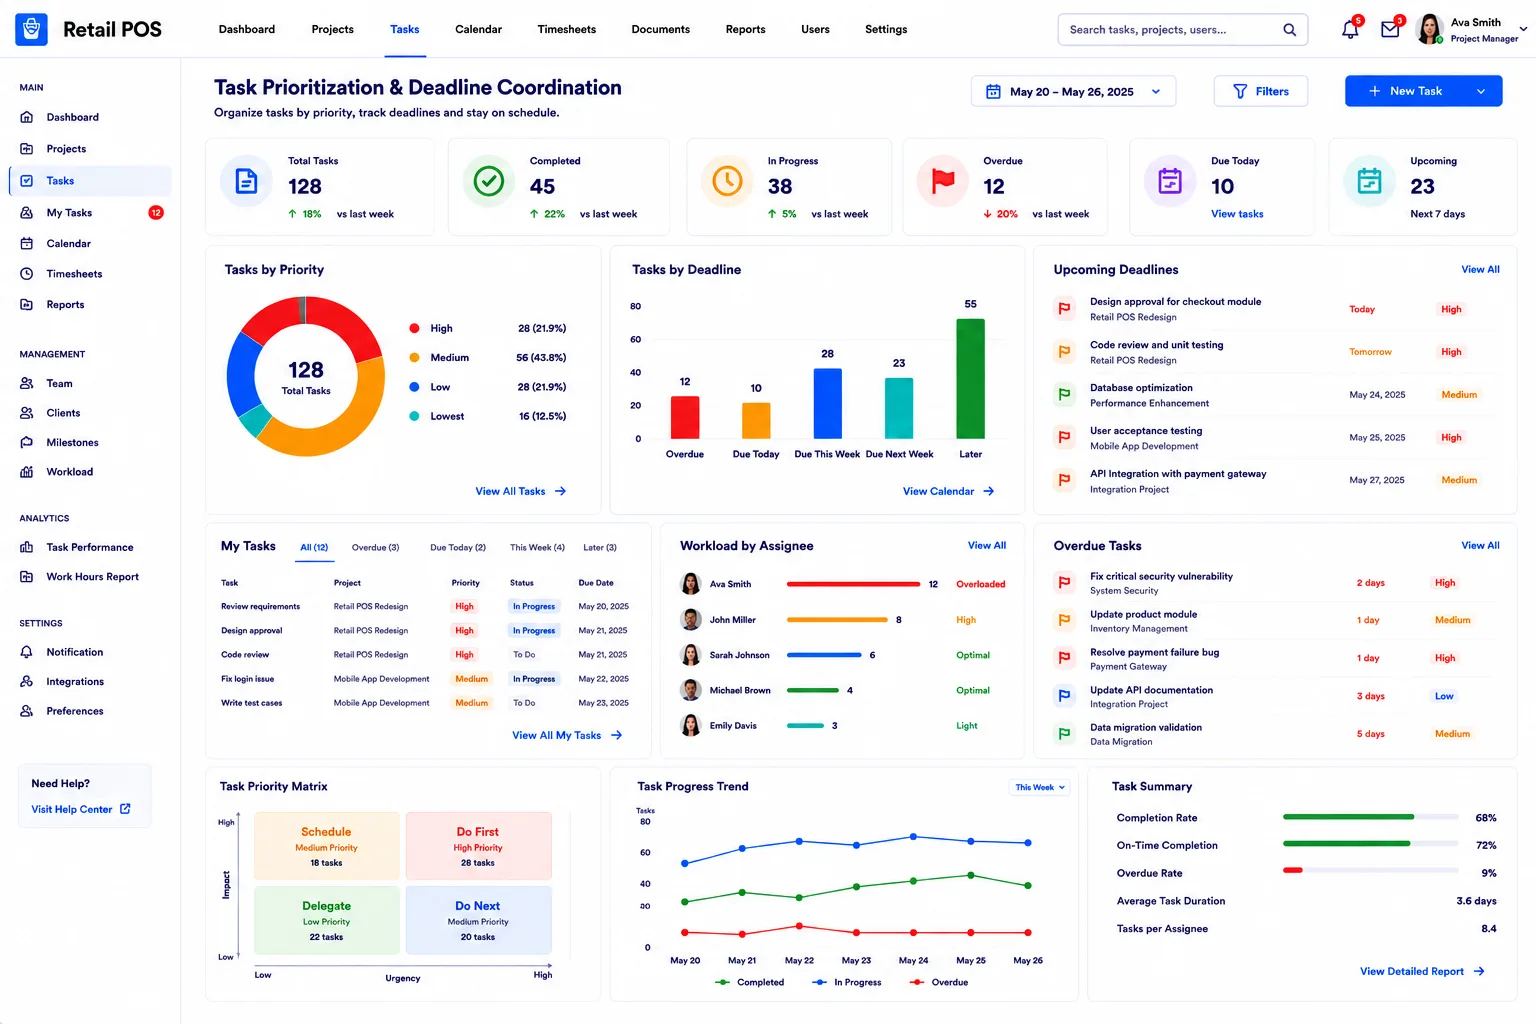Switch to the Calendar top menu tab
This screenshot has height=1024, width=1536.
(x=478, y=29)
